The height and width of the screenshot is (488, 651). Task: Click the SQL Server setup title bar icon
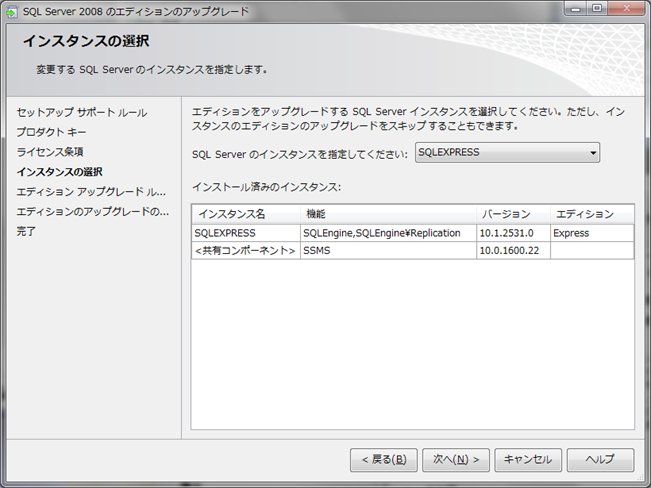11,12
